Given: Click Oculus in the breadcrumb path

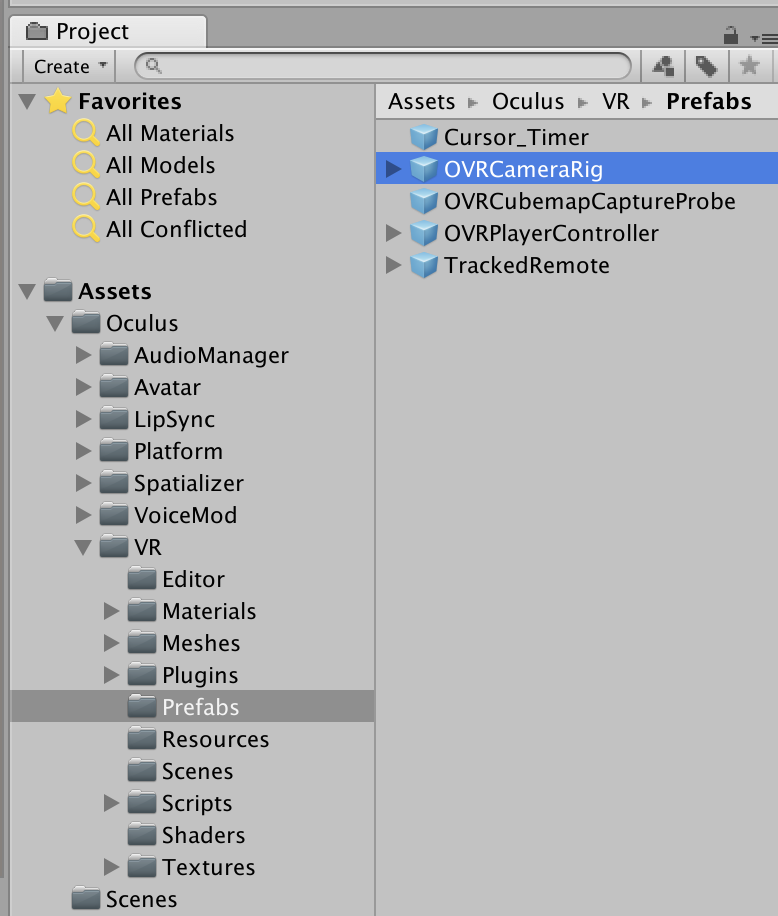Looking at the screenshot, I should pos(528,101).
